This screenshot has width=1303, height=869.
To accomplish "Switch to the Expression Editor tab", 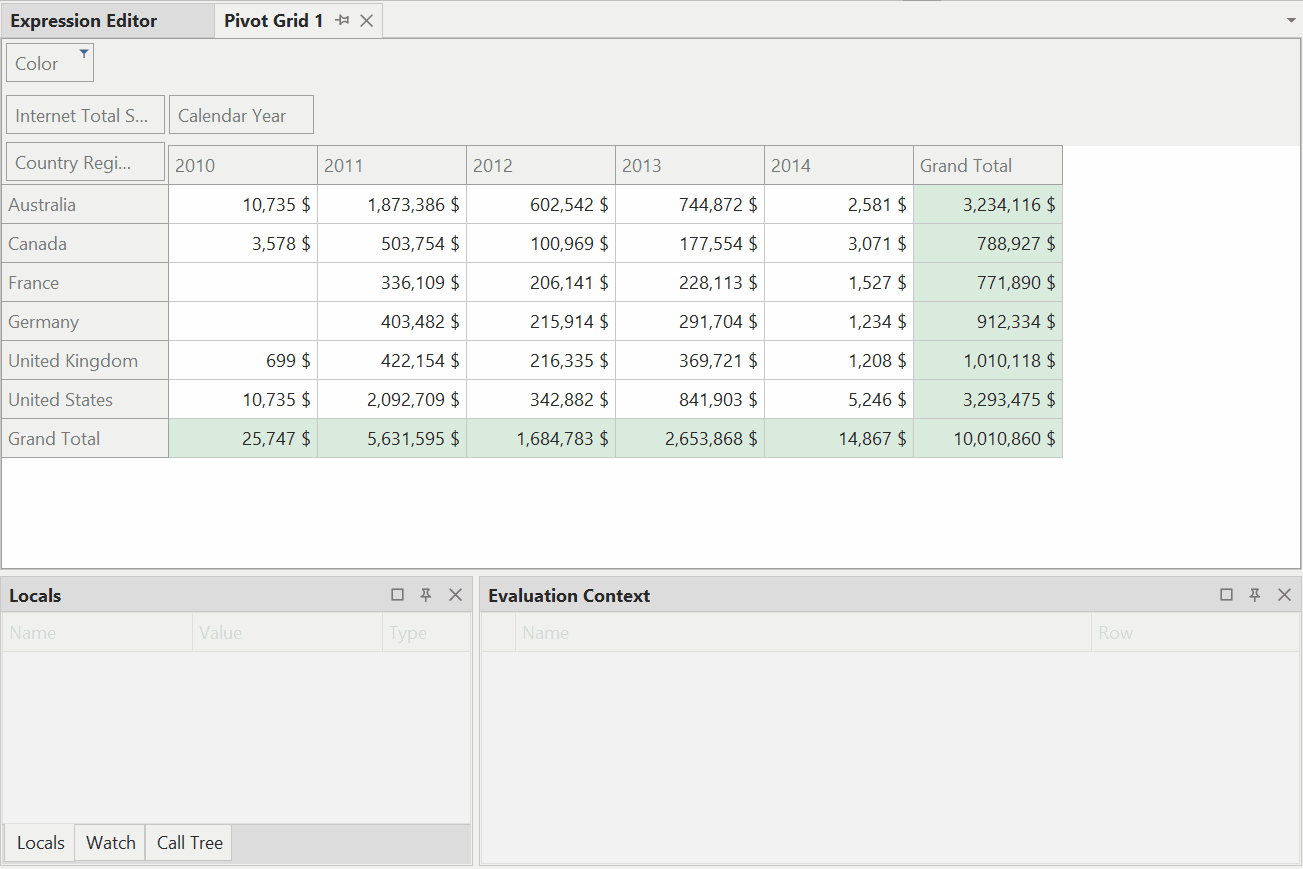I will point(84,21).
